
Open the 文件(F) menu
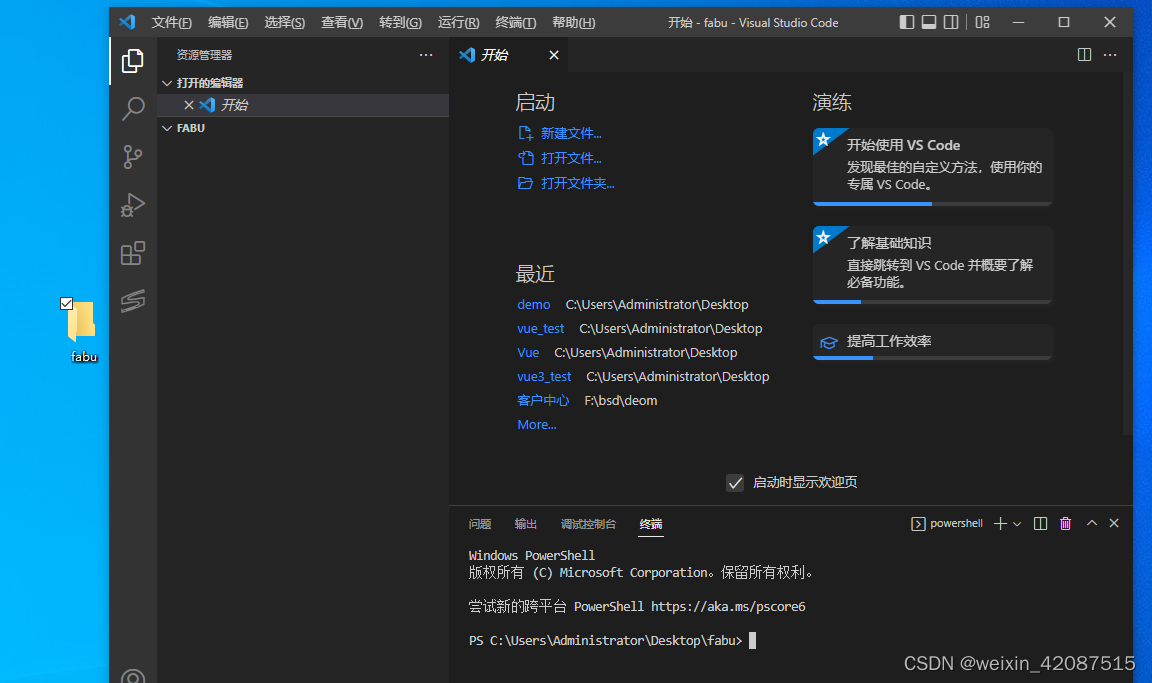[x=171, y=23]
